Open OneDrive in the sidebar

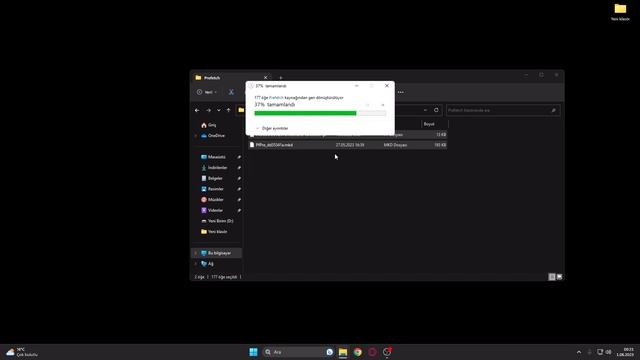(213, 136)
